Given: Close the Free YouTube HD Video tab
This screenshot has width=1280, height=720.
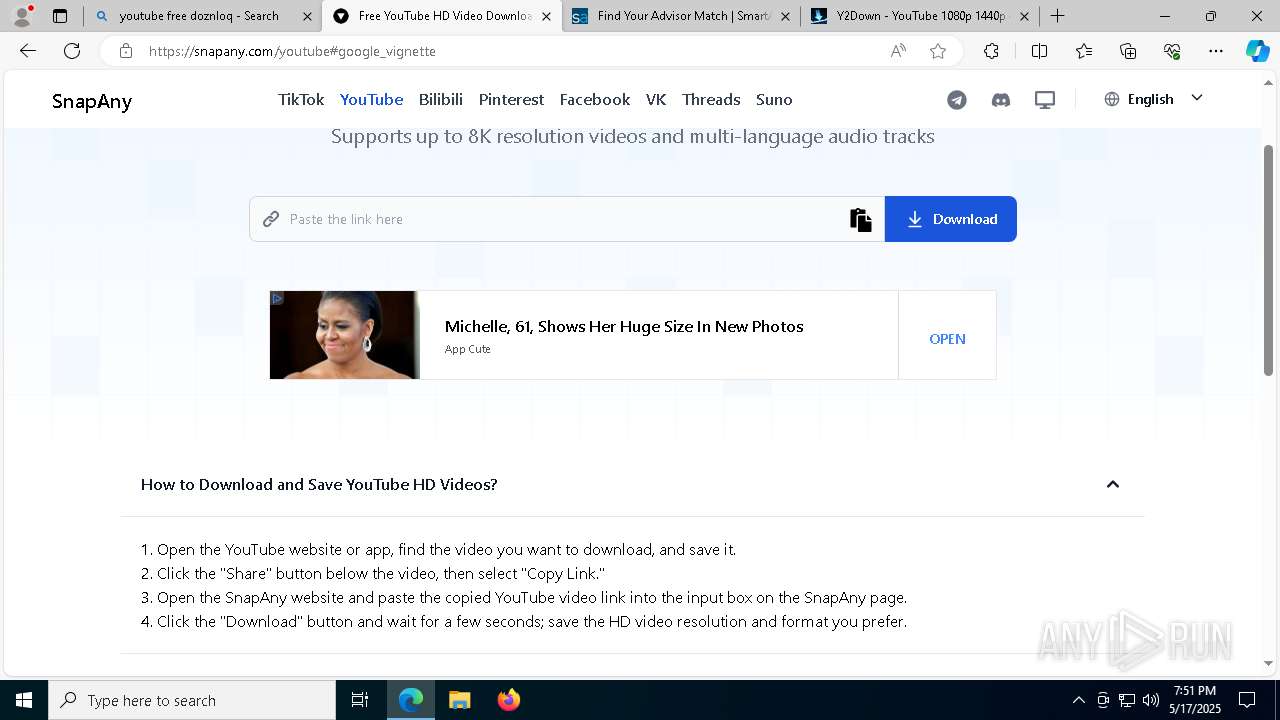Looking at the screenshot, I should 546,16.
